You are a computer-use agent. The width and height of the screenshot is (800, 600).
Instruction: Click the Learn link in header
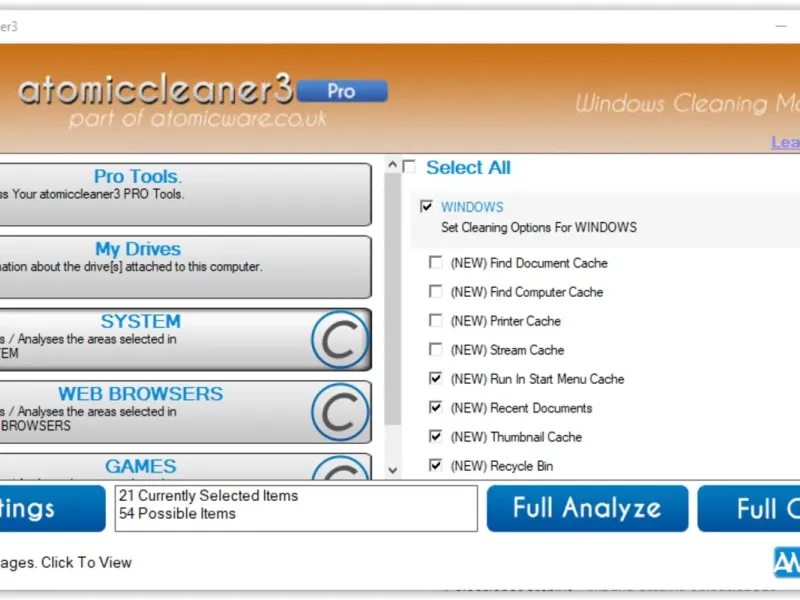coord(785,142)
